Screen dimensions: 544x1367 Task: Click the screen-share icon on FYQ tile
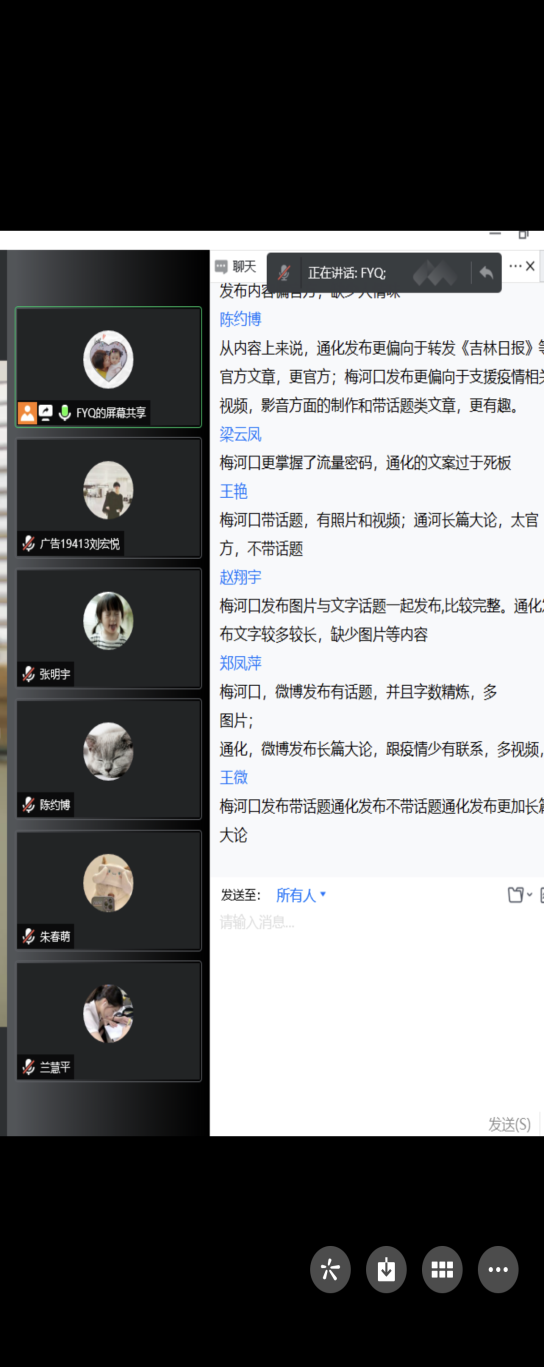(x=46, y=412)
